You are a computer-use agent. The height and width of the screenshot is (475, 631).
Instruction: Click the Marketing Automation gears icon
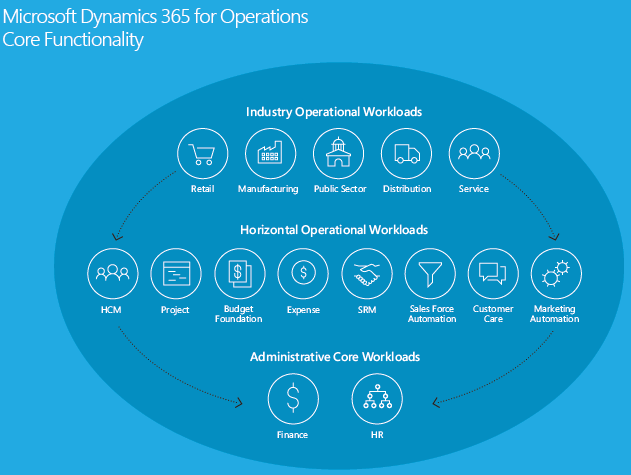tap(556, 274)
